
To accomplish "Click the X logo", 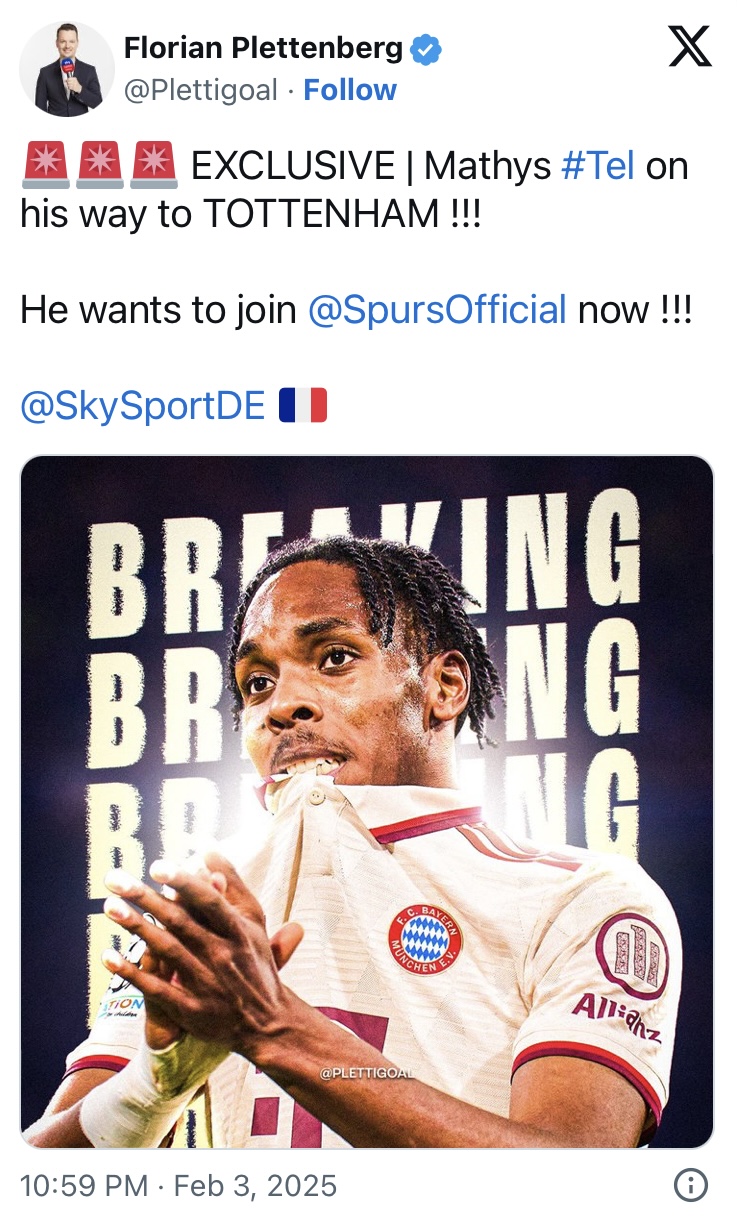I will (690, 47).
